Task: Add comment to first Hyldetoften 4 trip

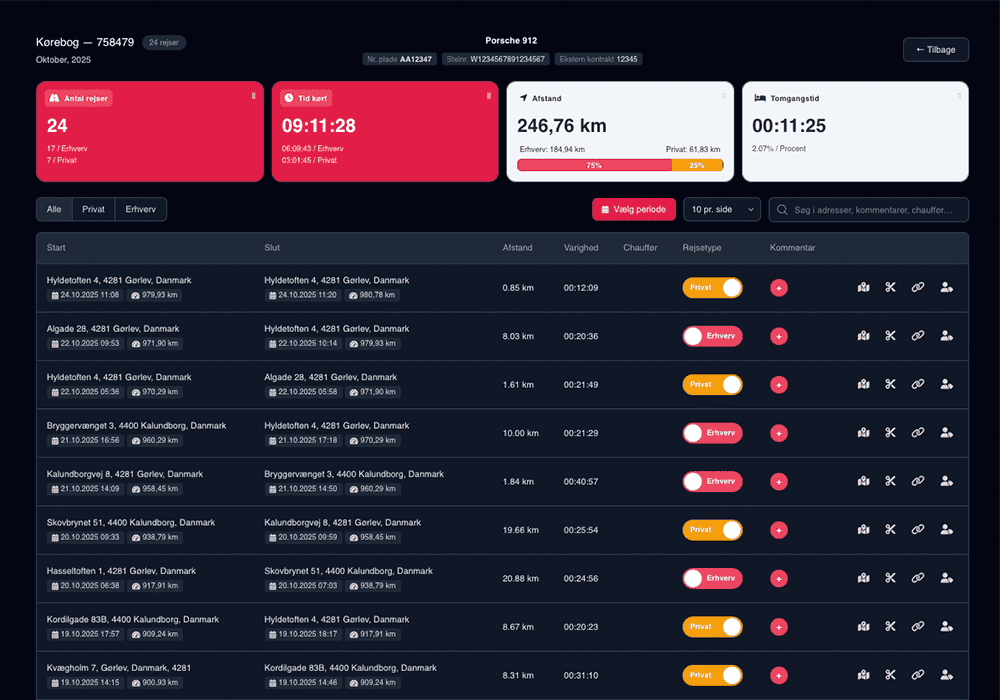Action: point(779,288)
